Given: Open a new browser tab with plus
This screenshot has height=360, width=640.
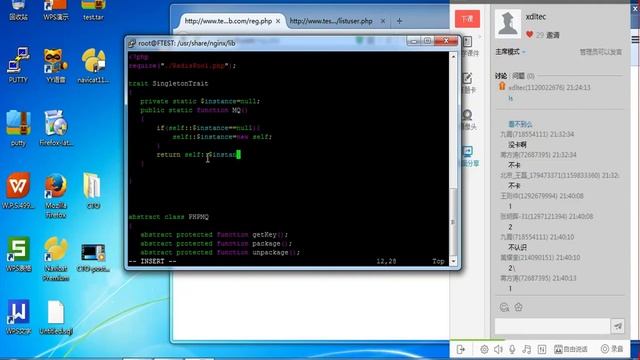Looking at the screenshot, I should 400,21.
